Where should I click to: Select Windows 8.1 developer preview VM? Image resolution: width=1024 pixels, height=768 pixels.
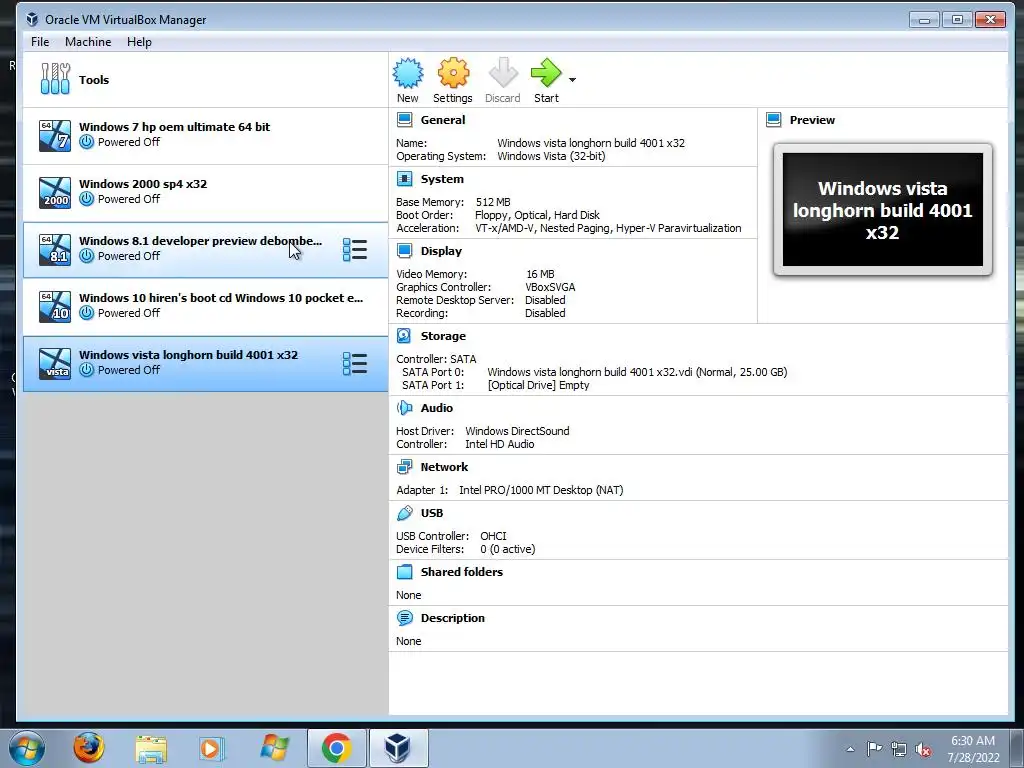pos(206,249)
